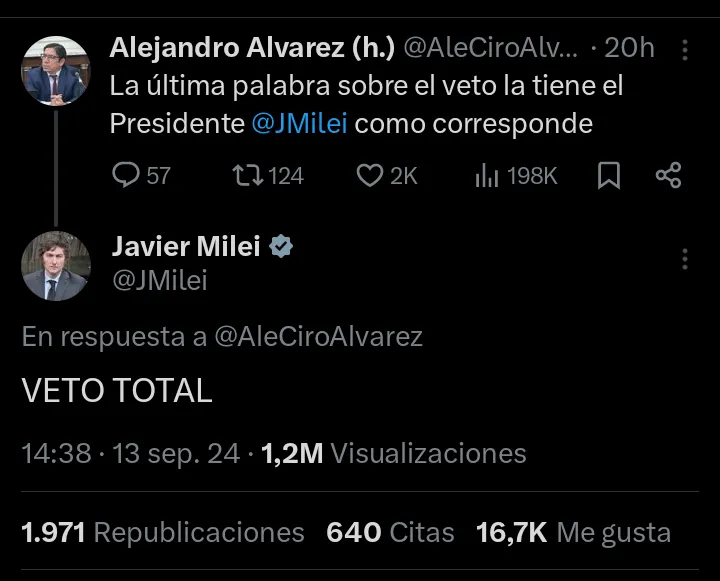This screenshot has width=720, height=581.
Task: Open the three-dot menu on Milei's tweet
Action: click(684, 259)
